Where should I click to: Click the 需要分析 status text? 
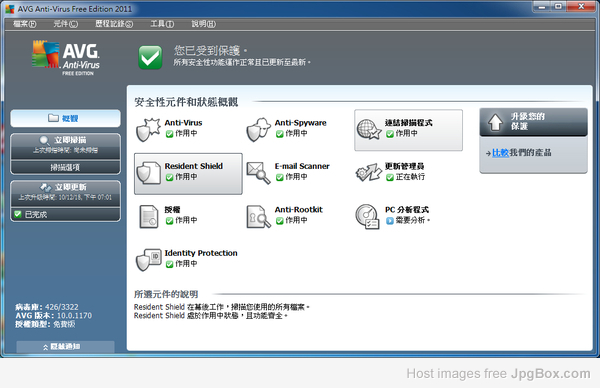(412, 220)
